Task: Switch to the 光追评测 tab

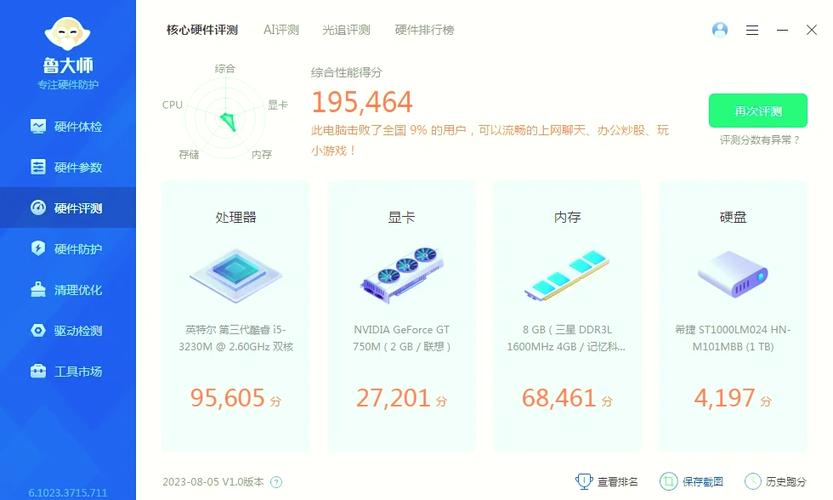Action: [346, 30]
